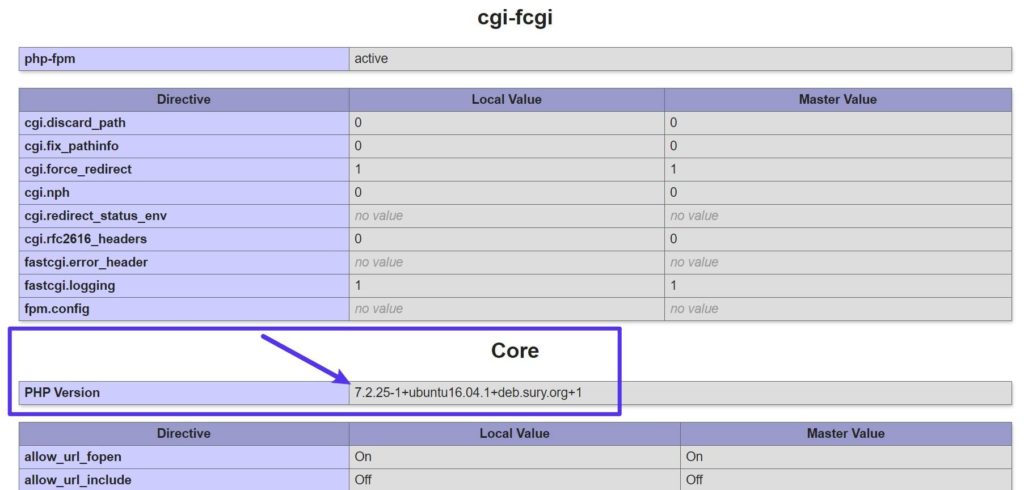Screen dimensions: 1024x490
Task: Select the cgi.discard_path directive
Action: (75, 123)
